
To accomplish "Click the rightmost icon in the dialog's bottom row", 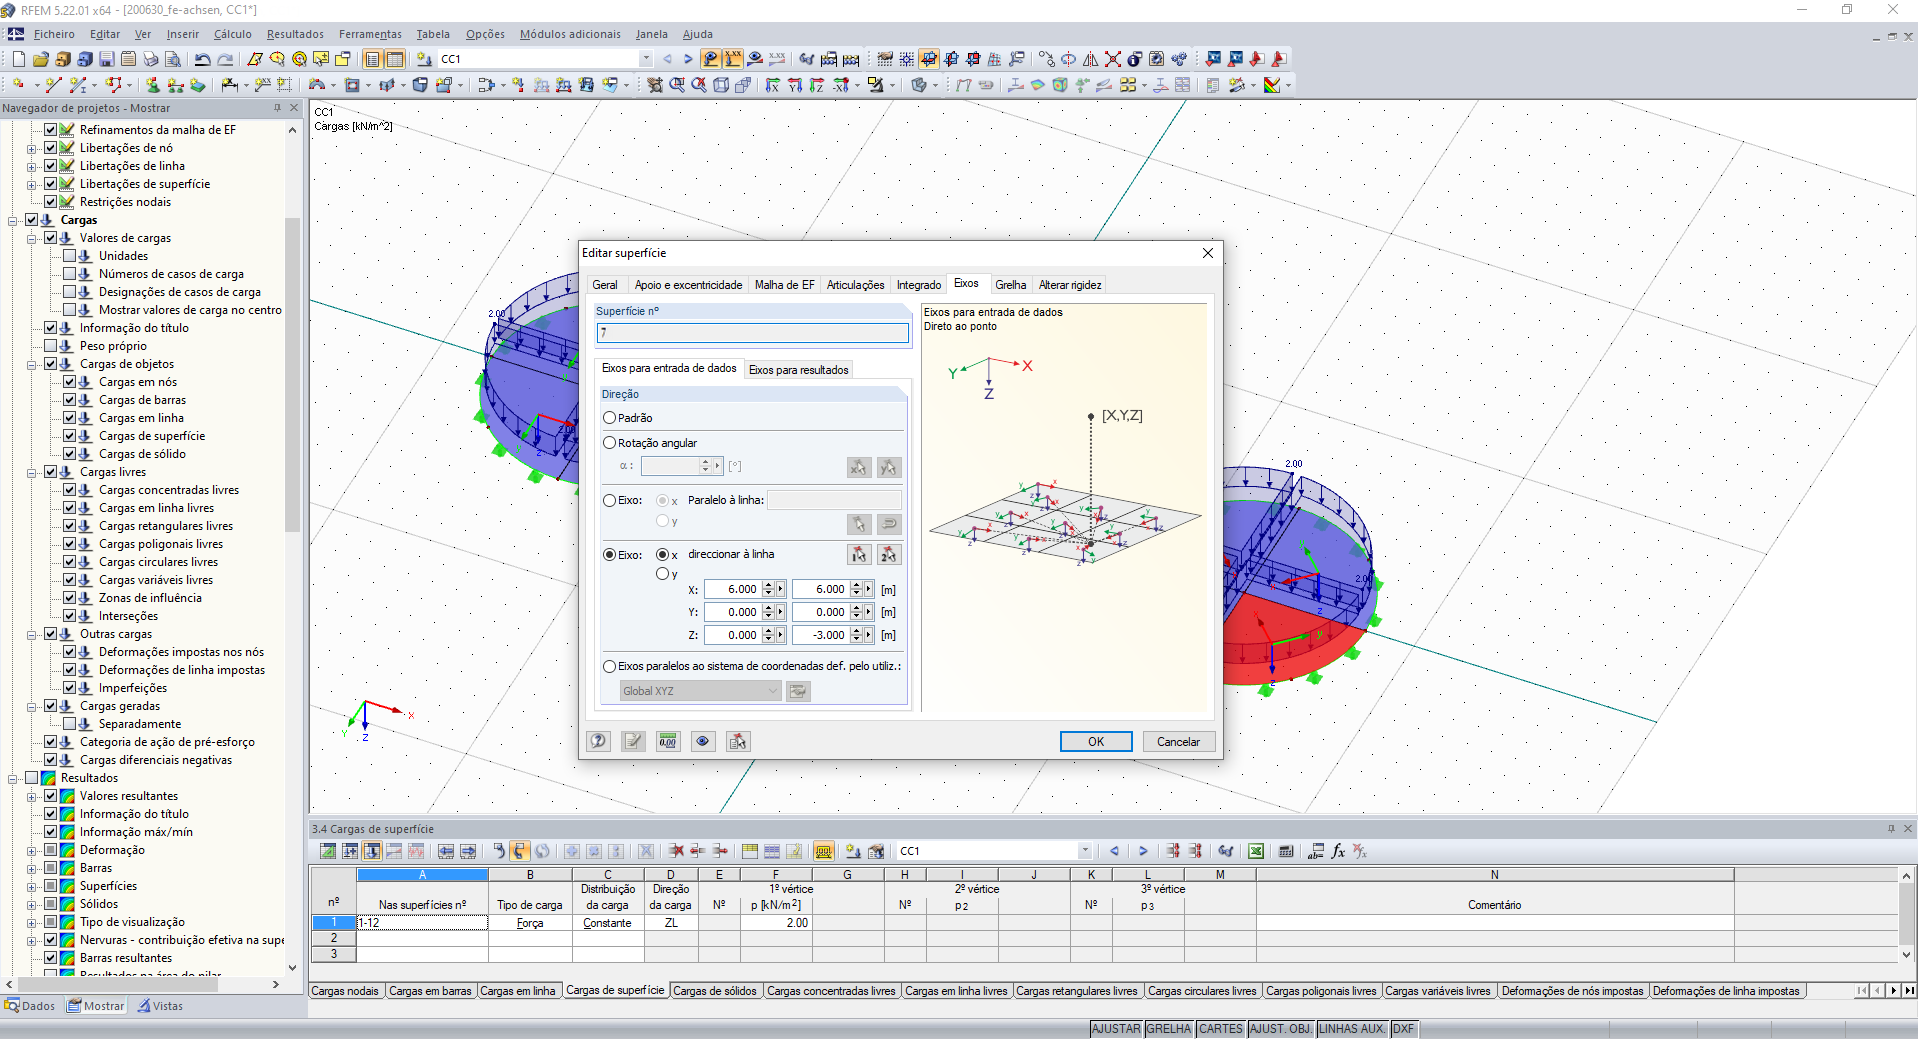I will click(x=738, y=741).
